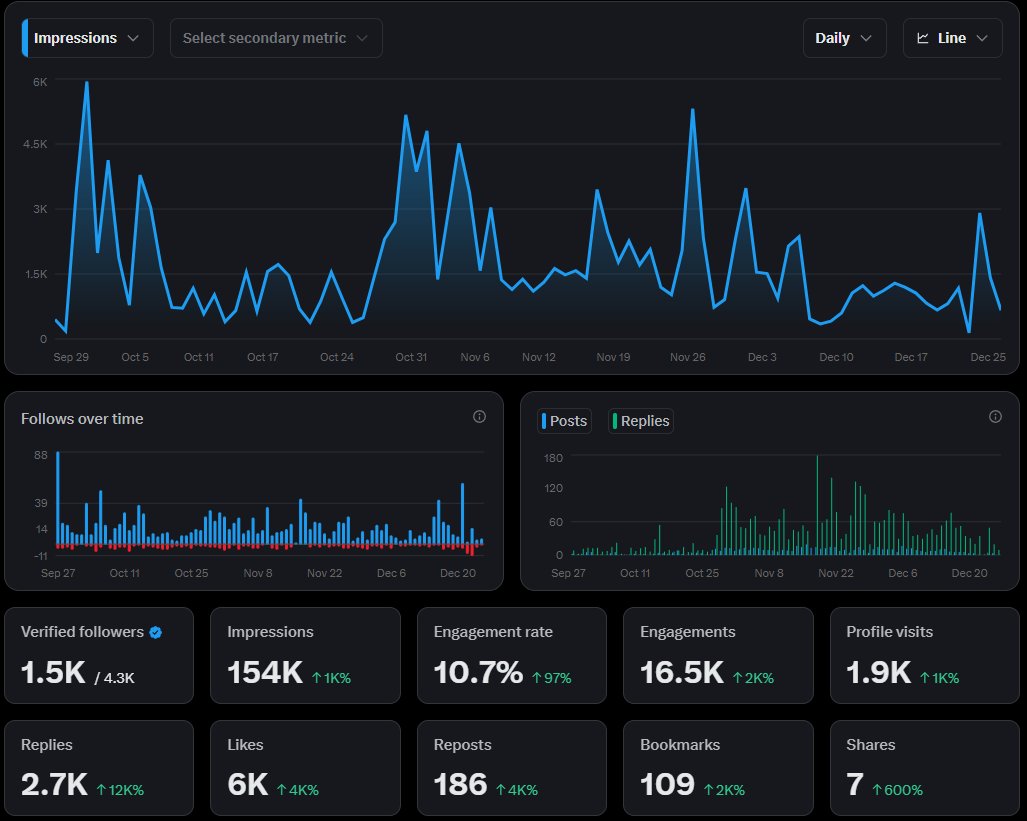The image size is (1027, 821).
Task: Open the Daily interval dropdown
Action: 844,38
